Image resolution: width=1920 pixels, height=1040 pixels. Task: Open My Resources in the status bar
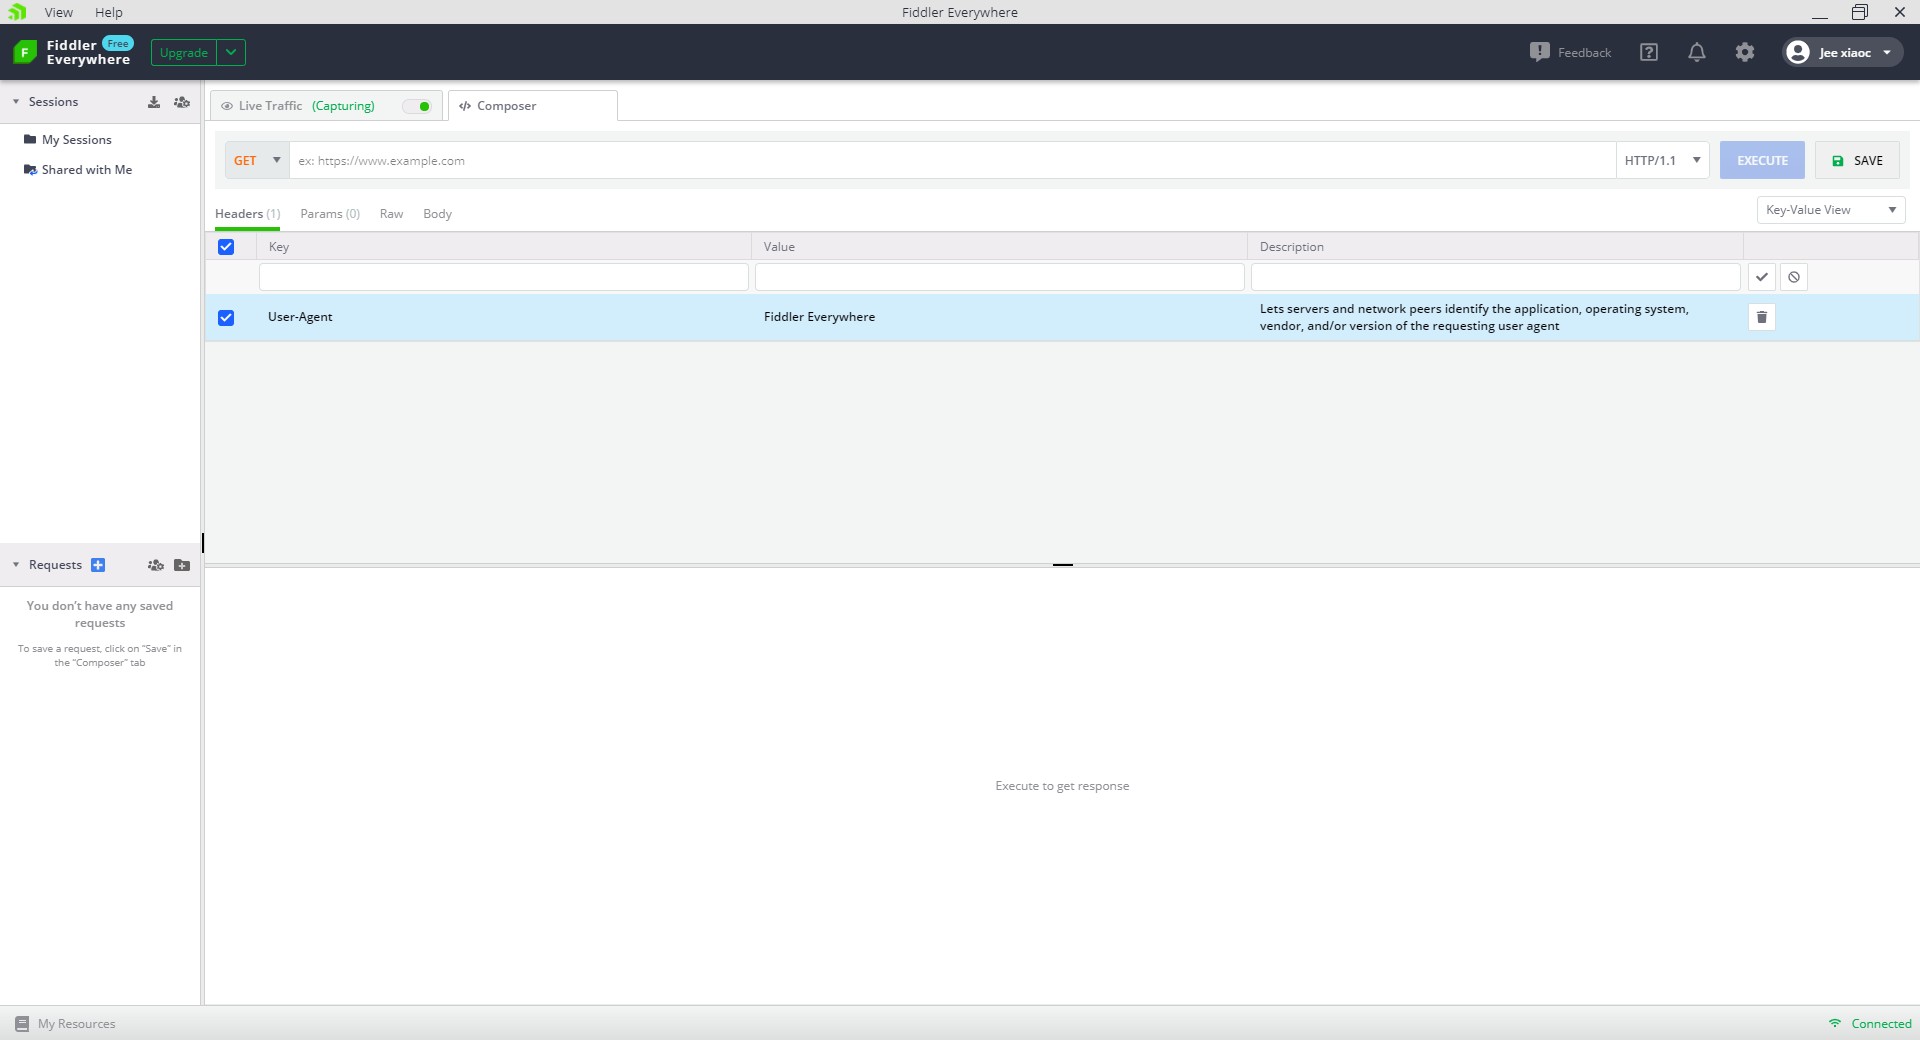tap(66, 1024)
